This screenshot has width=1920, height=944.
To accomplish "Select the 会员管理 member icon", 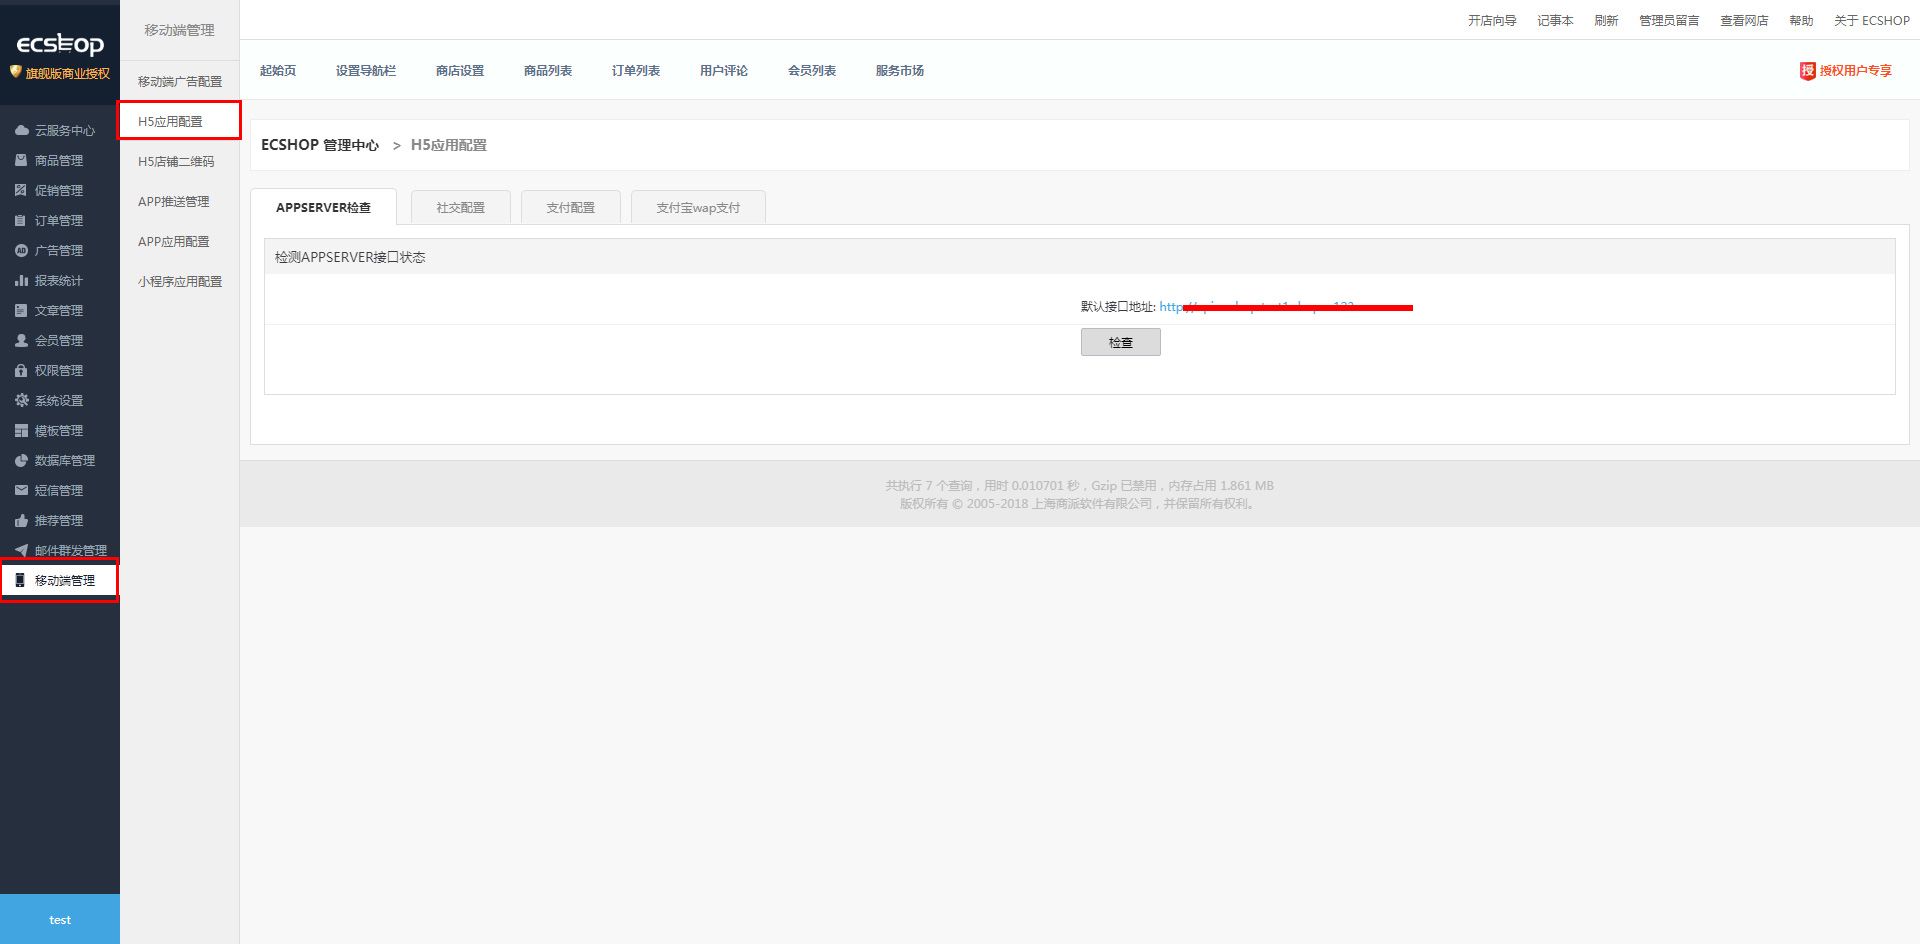I will pos(20,340).
